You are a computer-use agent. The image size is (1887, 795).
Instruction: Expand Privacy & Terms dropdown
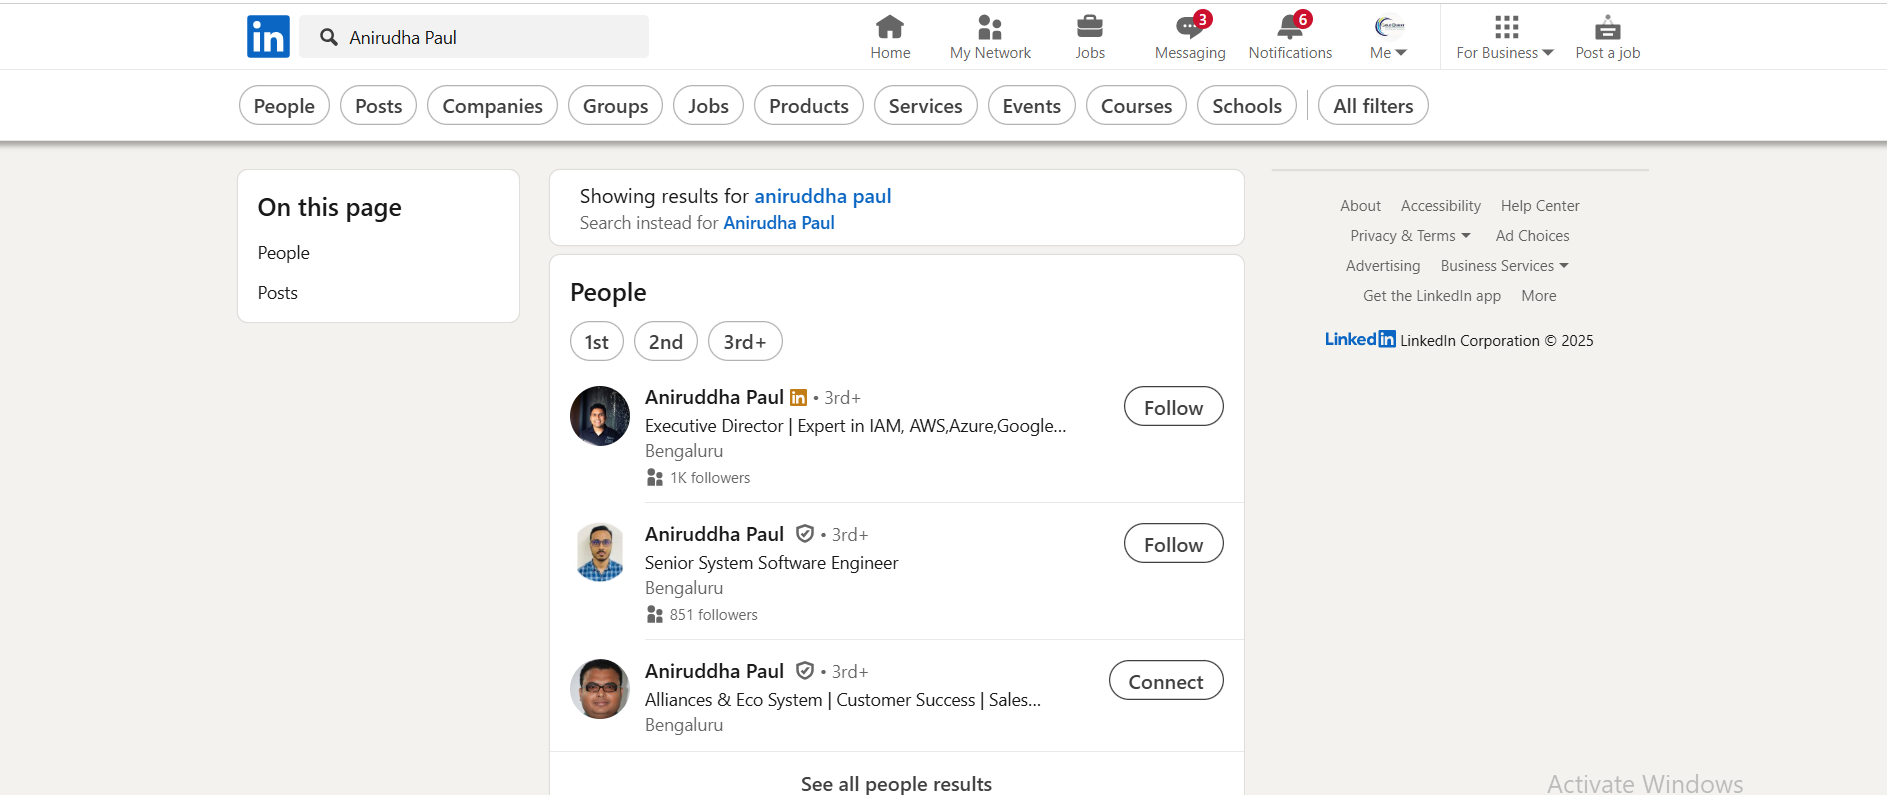[x=1410, y=236]
